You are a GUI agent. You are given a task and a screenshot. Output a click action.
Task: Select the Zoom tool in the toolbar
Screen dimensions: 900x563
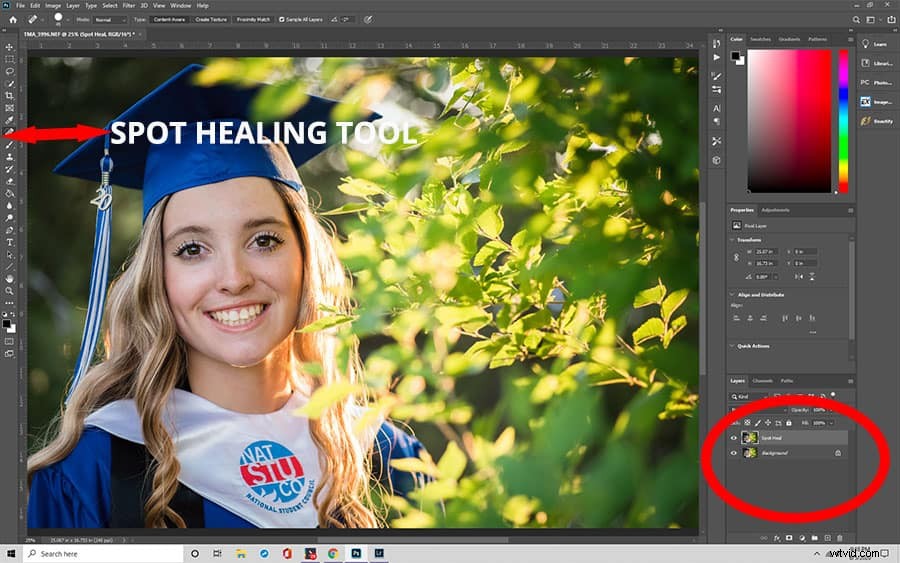click(x=9, y=291)
